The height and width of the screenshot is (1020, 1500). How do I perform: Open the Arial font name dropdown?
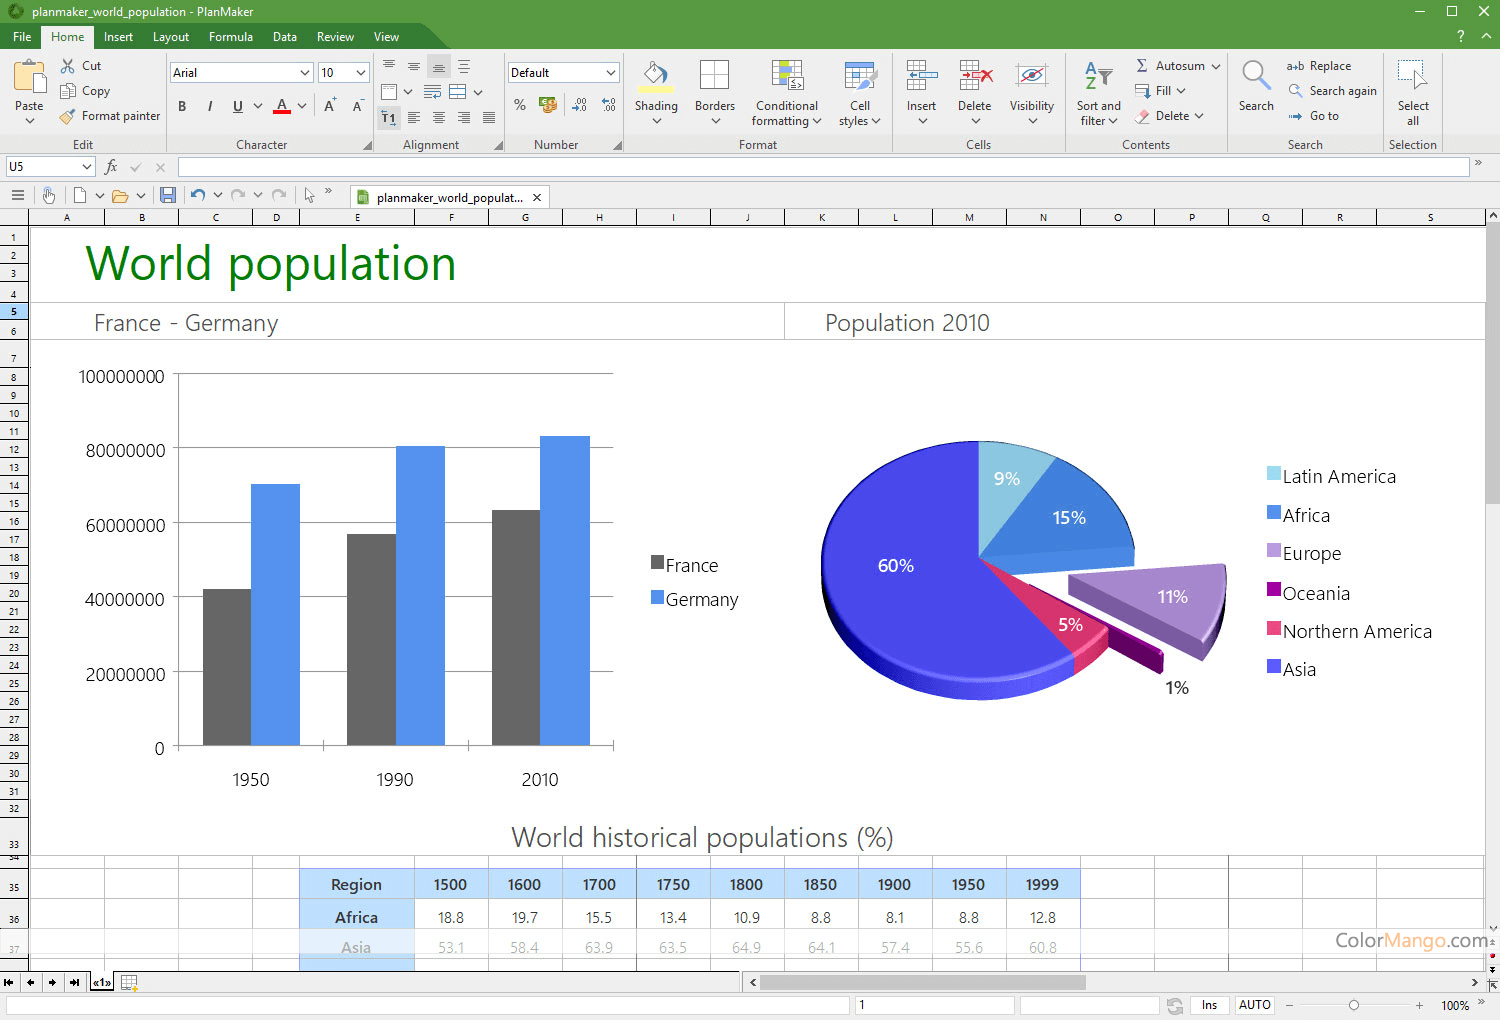pos(305,73)
